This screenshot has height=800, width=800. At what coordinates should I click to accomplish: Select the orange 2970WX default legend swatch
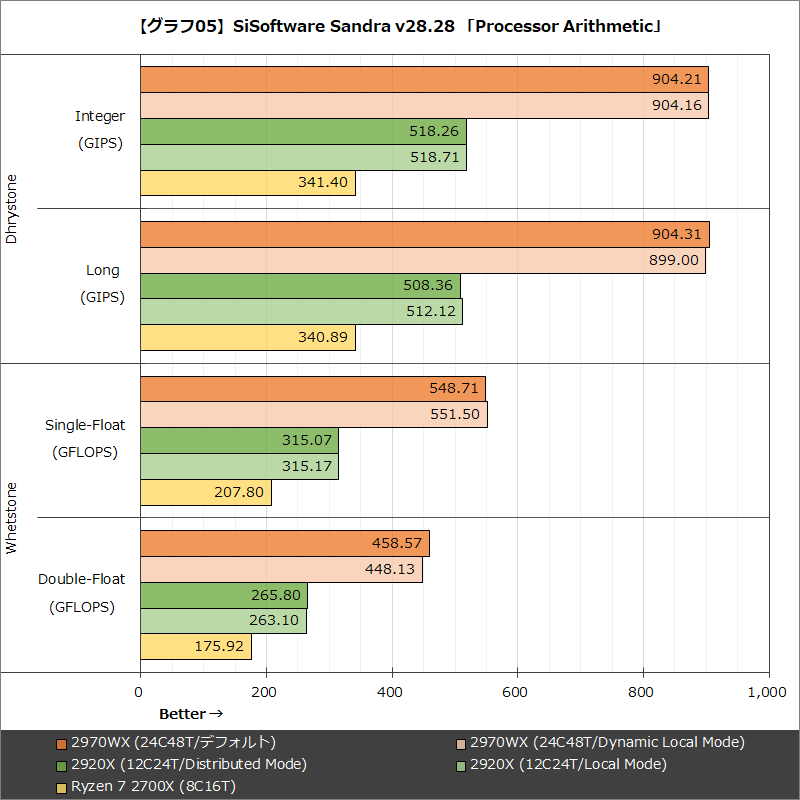(x=62, y=742)
